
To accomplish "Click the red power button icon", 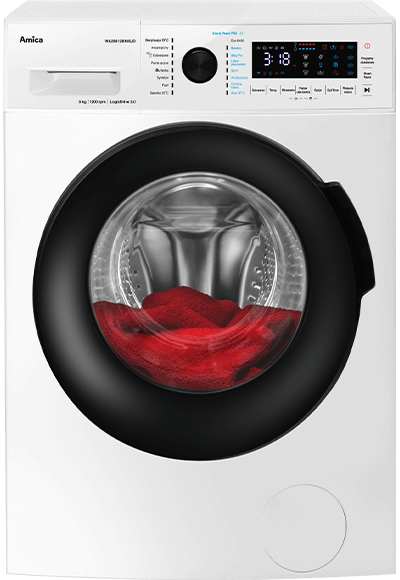I will (x=367, y=46).
